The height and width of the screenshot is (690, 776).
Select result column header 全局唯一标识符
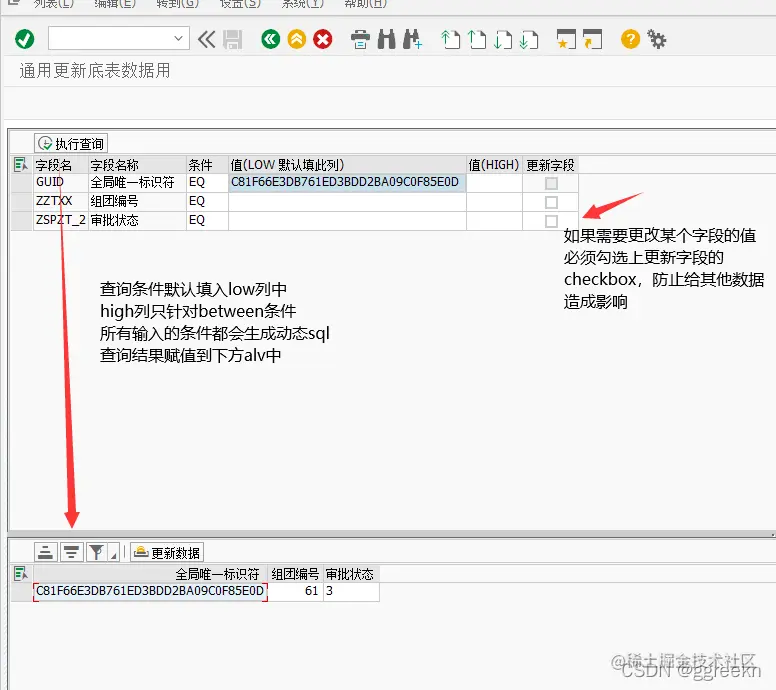pyautogui.click(x=150, y=574)
